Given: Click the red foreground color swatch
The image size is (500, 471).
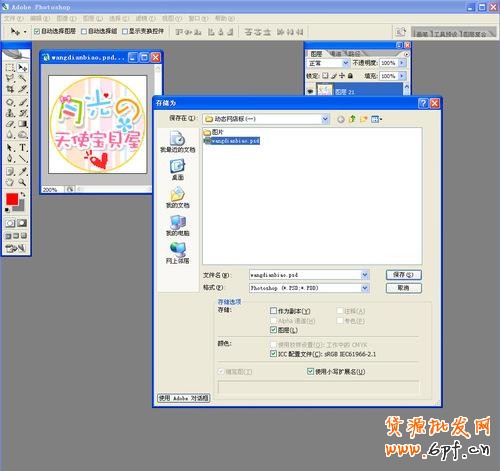Looking at the screenshot, I should (x=12, y=199).
